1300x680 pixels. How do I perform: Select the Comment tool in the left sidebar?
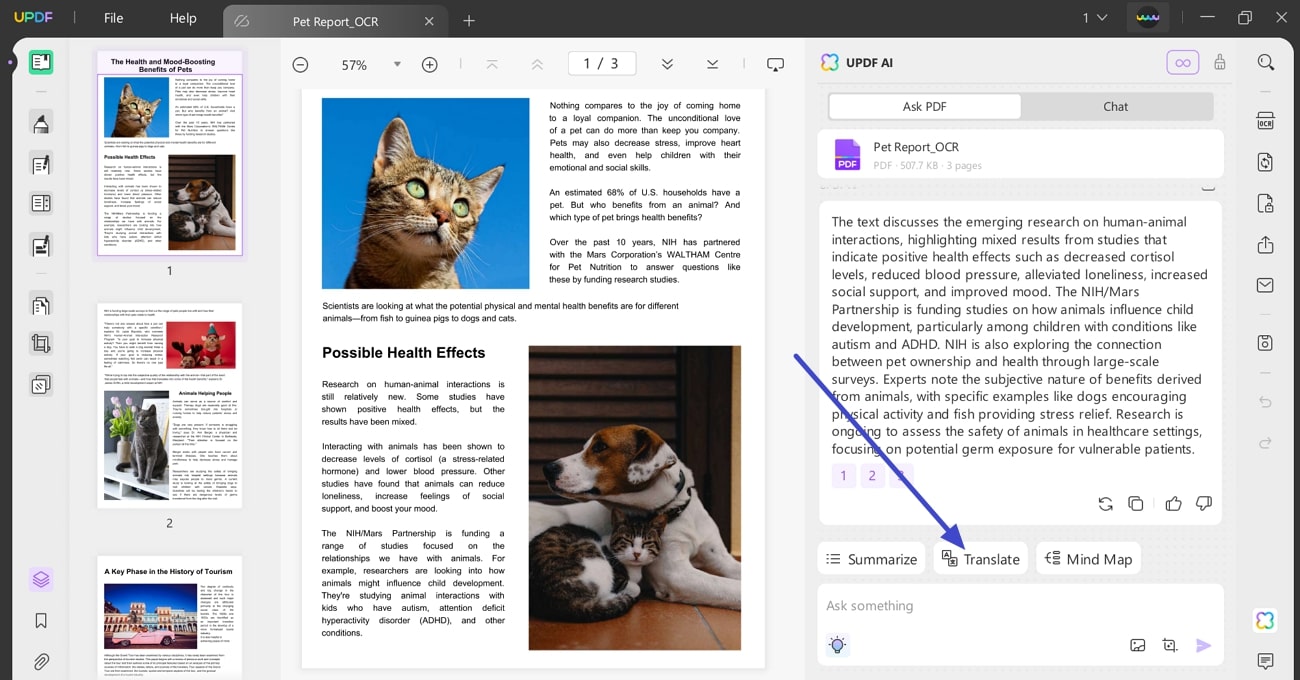tap(40, 122)
